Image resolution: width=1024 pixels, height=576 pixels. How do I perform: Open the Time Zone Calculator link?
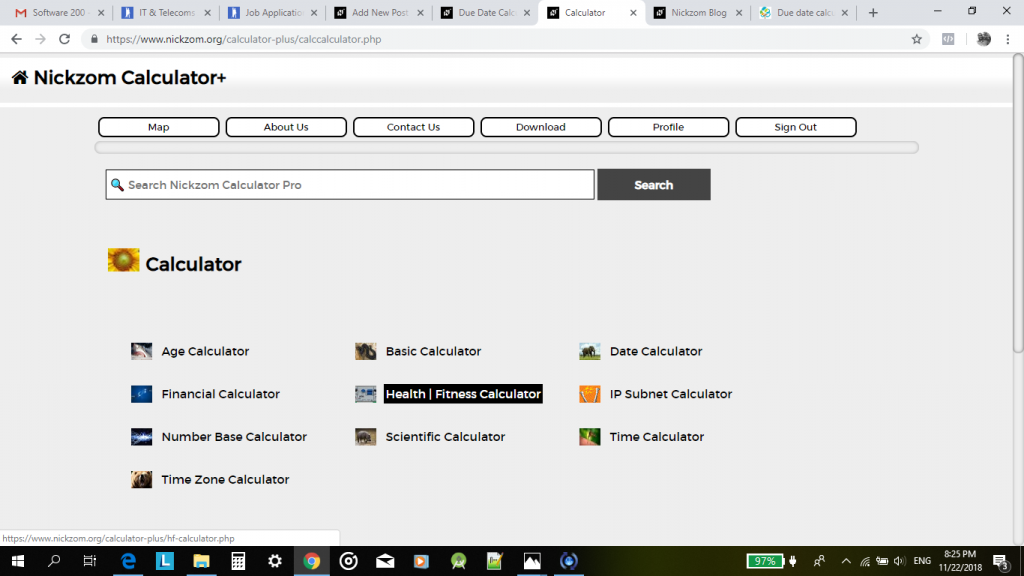pyautogui.click(x=225, y=479)
